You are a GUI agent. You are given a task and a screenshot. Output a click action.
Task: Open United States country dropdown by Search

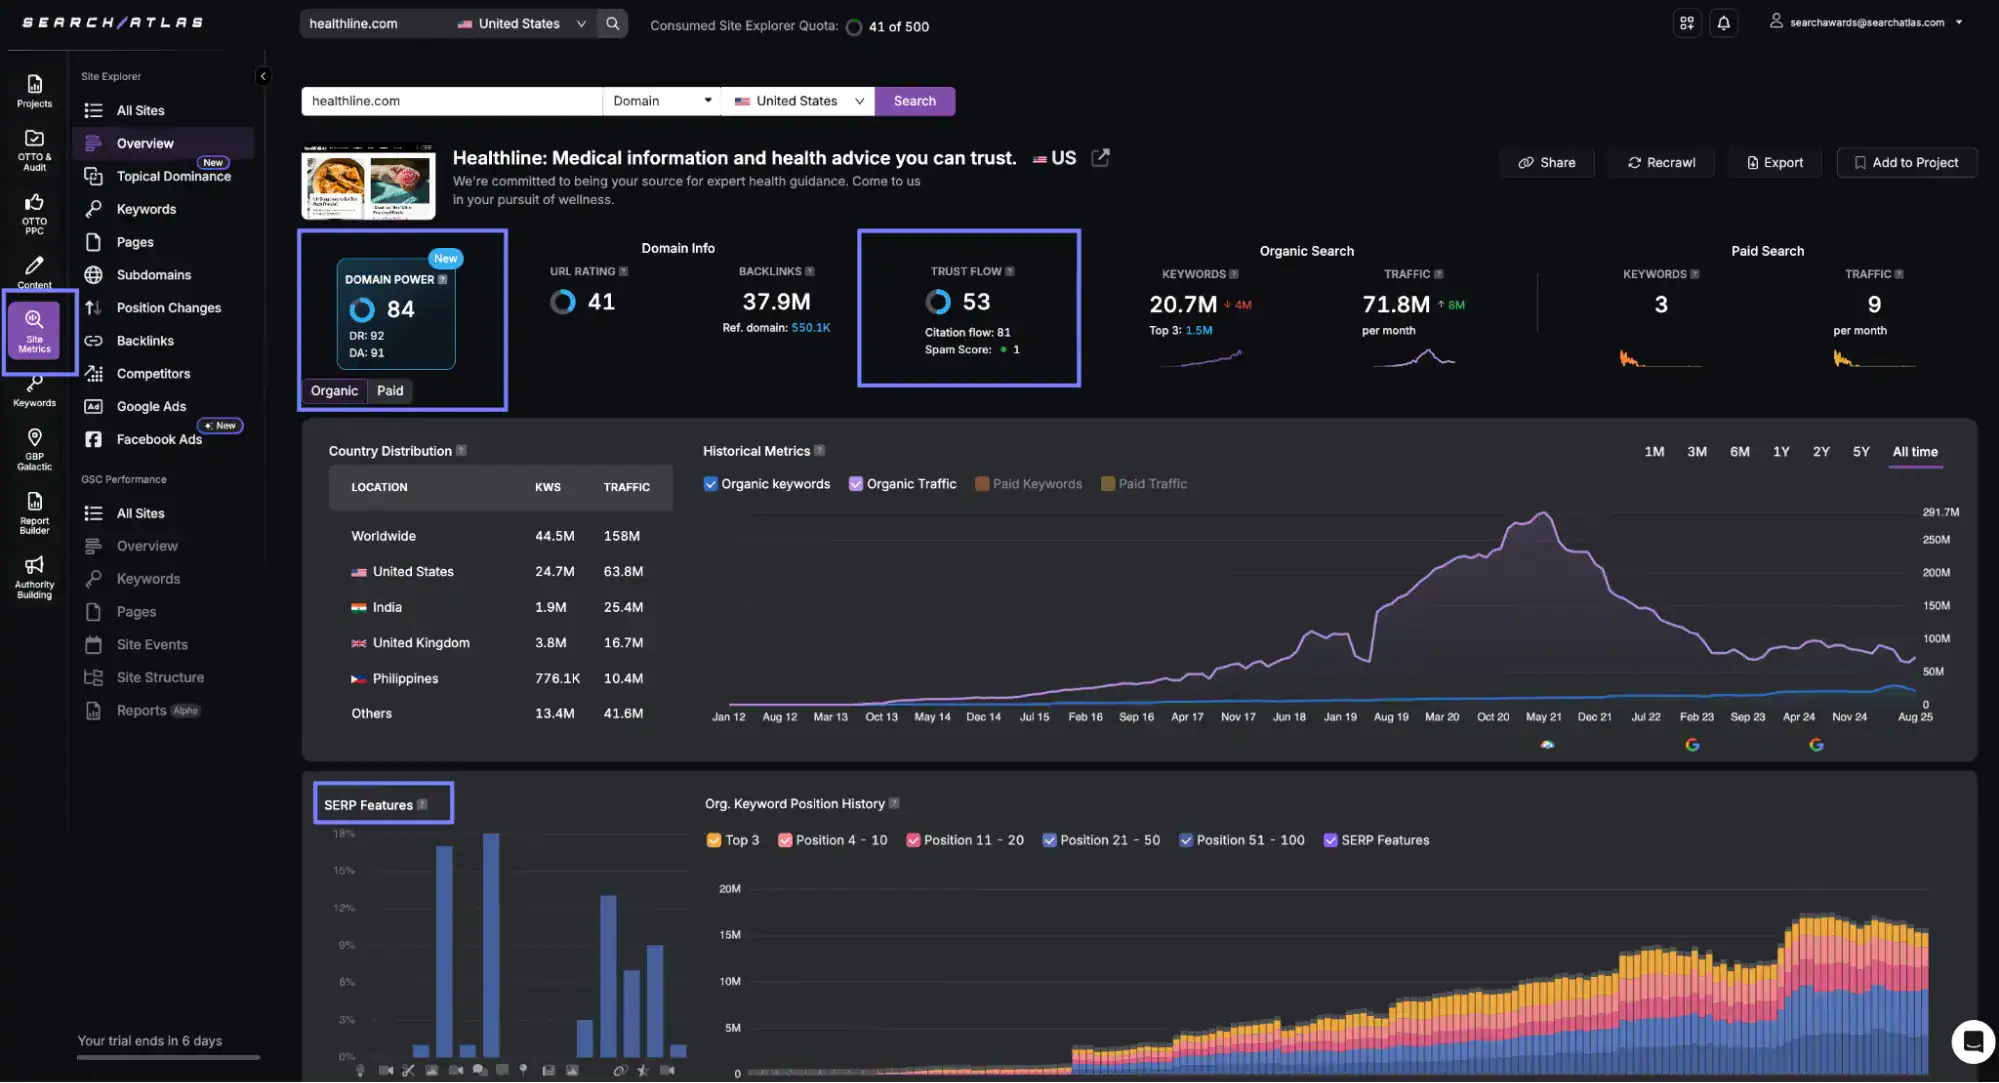coord(797,101)
